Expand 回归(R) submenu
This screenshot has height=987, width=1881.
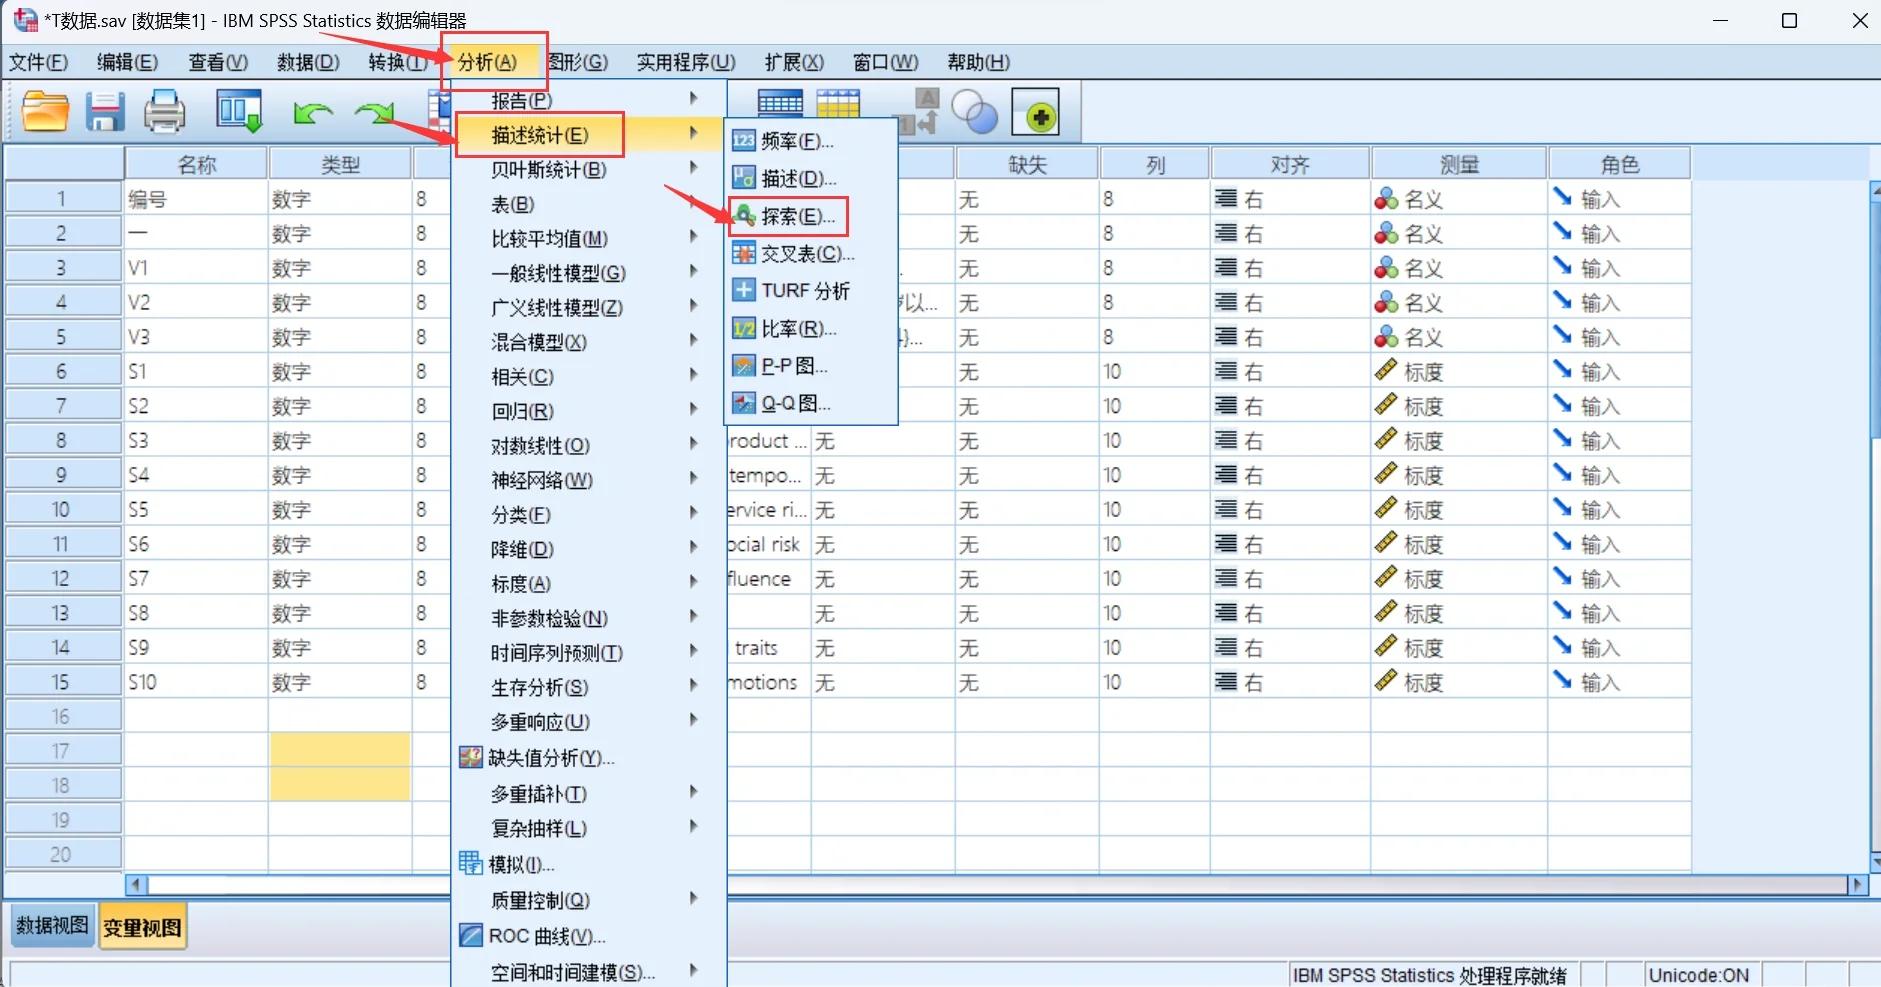tap(590, 411)
